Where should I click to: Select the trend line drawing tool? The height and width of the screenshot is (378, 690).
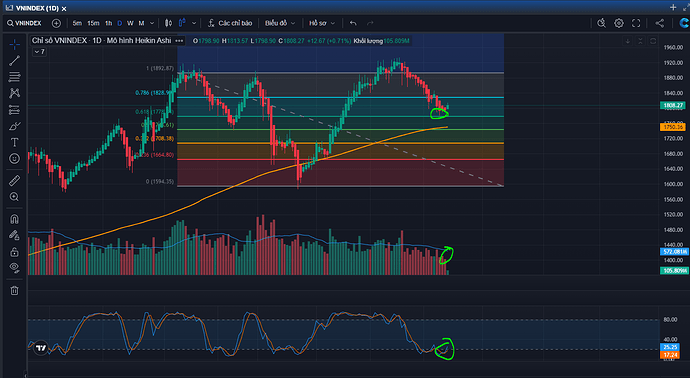tap(15, 61)
